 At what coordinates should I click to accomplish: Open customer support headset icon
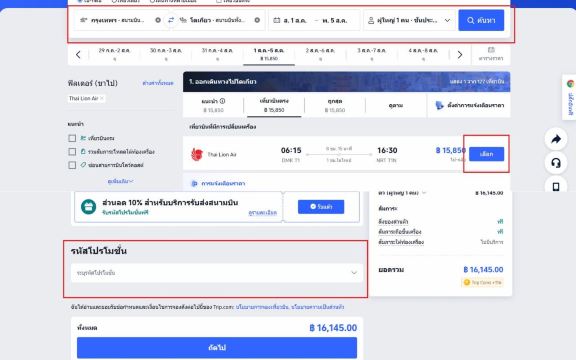556,163
